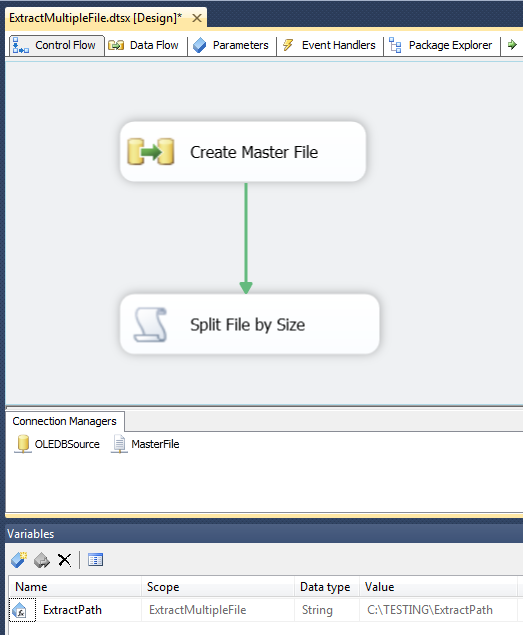Click the Move Variable toolbar icon
This screenshot has width=523, height=635.
tap(42, 560)
